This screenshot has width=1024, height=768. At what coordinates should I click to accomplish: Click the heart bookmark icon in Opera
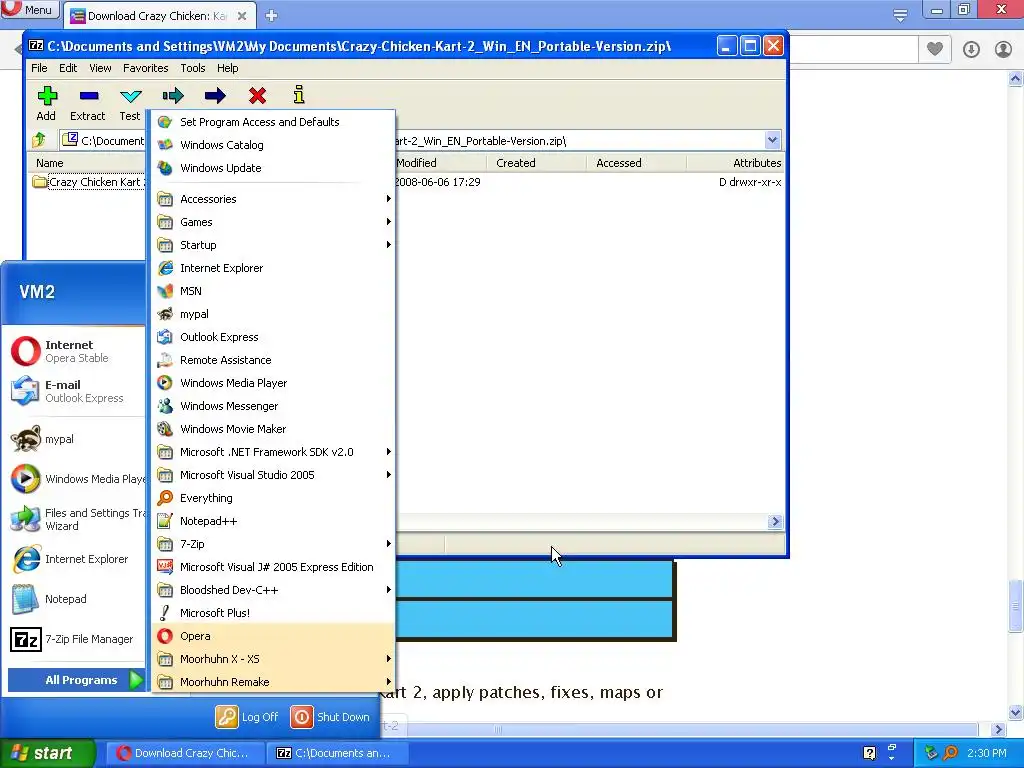click(935, 48)
